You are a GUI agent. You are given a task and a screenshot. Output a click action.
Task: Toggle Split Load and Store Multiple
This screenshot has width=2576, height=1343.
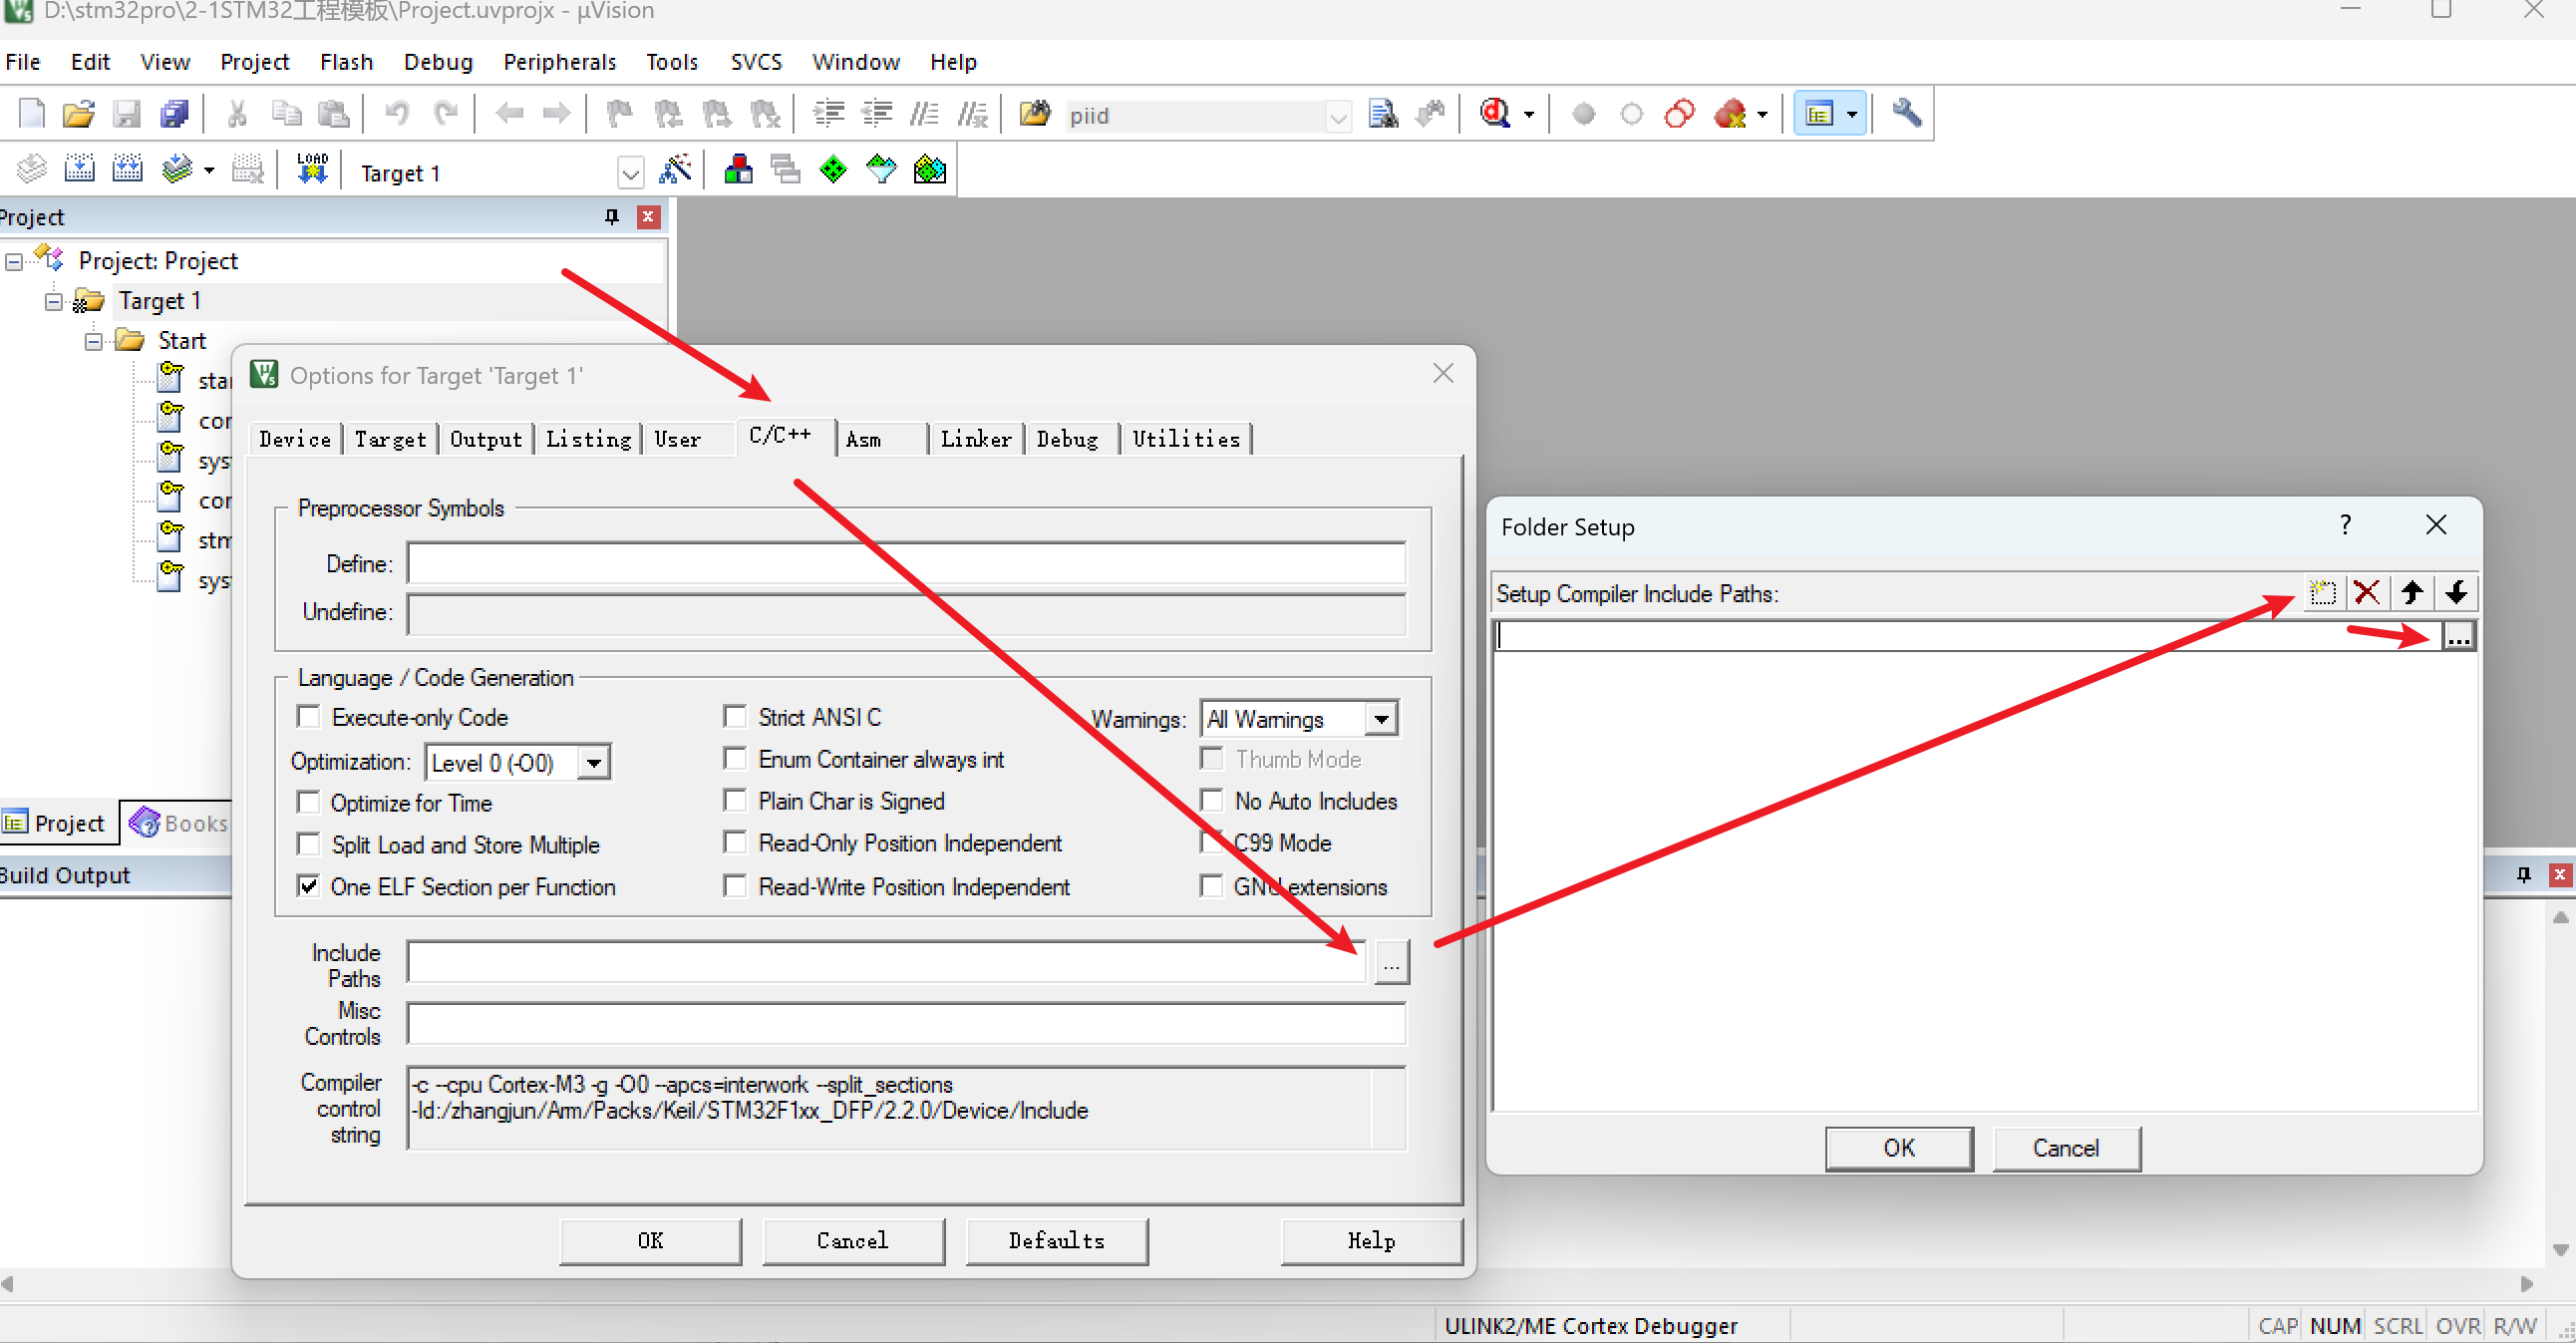(x=309, y=845)
